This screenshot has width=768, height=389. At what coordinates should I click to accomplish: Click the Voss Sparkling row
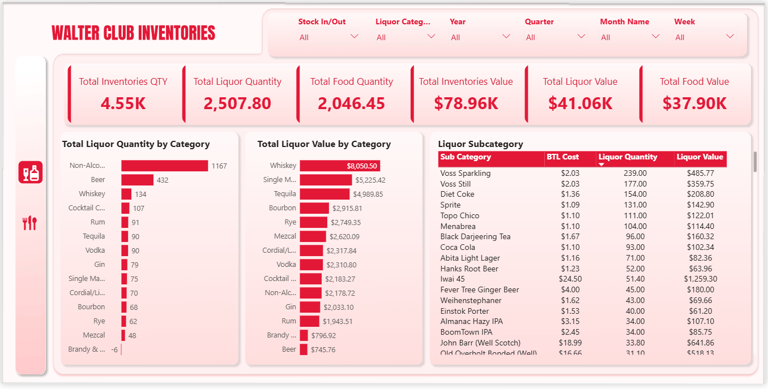(582, 173)
